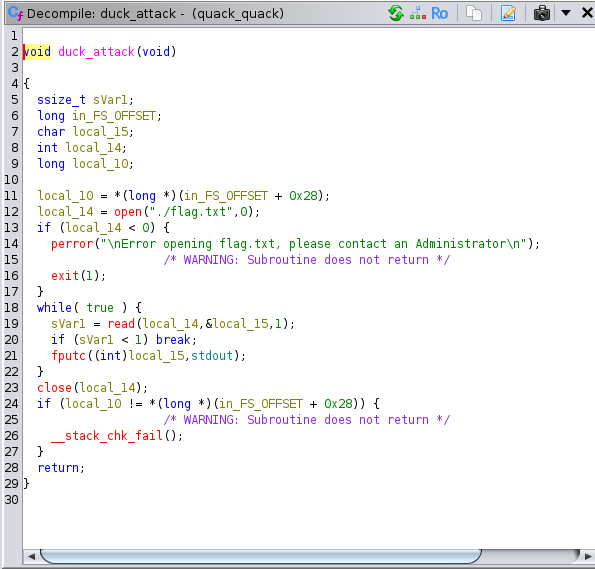Click the edit function signature pencil icon
The width and height of the screenshot is (595, 569).
point(508,13)
